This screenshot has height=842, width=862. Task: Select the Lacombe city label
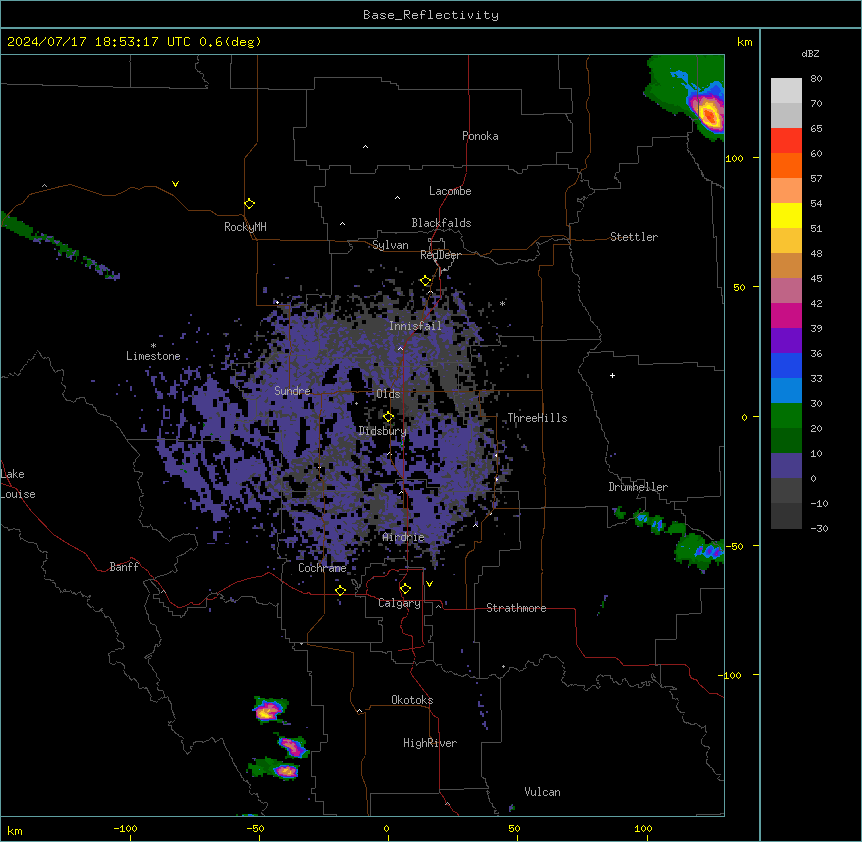point(450,191)
